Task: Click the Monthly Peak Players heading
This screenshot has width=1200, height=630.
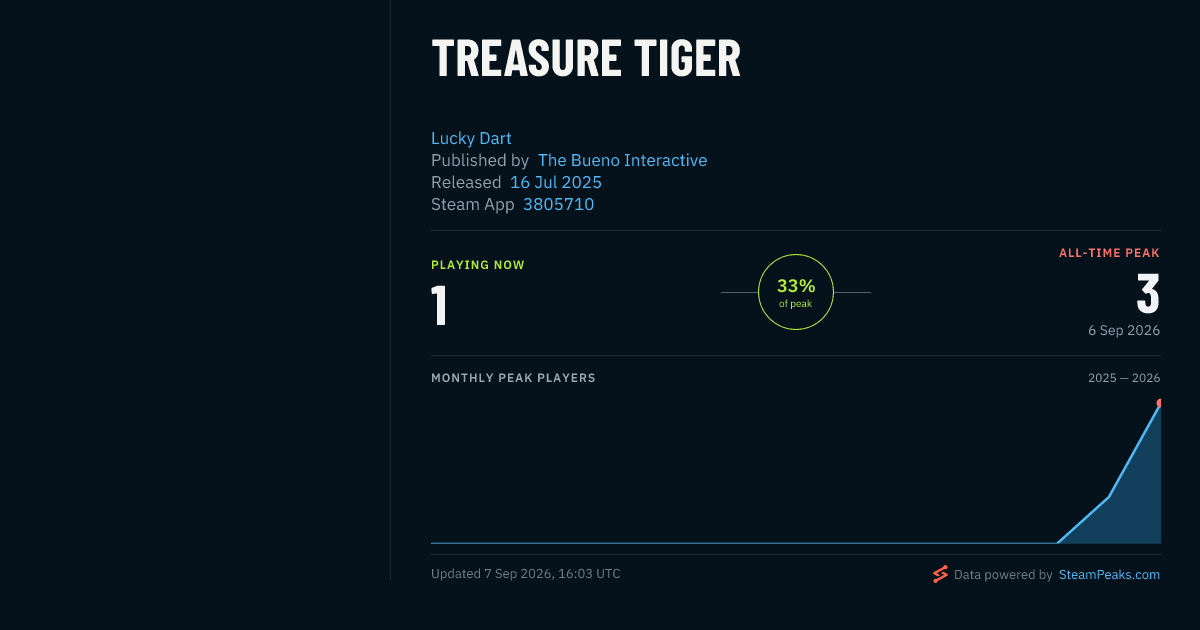Action: [513, 378]
